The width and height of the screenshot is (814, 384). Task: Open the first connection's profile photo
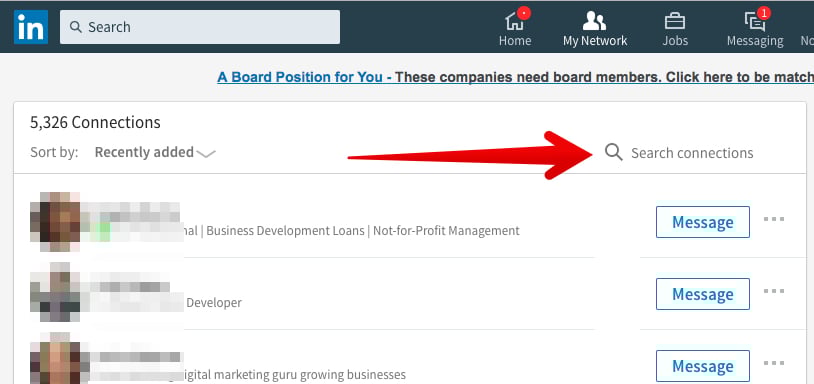[x=55, y=222]
